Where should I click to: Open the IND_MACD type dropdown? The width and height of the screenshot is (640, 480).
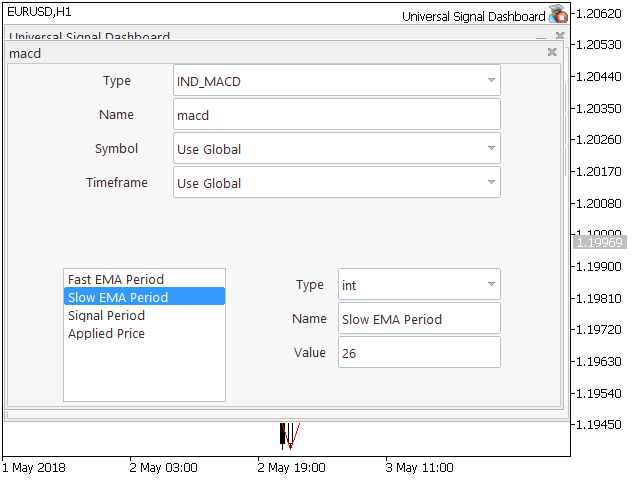click(x=337, y=80)
